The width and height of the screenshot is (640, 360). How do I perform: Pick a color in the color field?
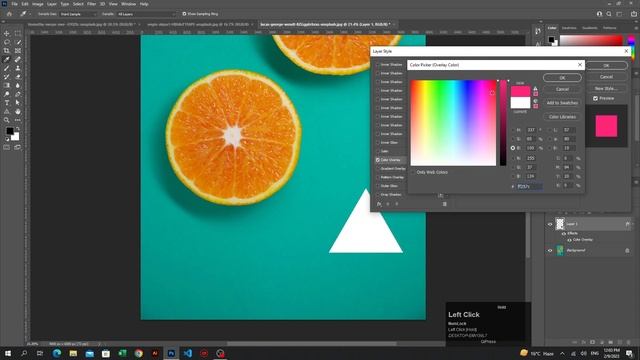[x=453, y=123]
